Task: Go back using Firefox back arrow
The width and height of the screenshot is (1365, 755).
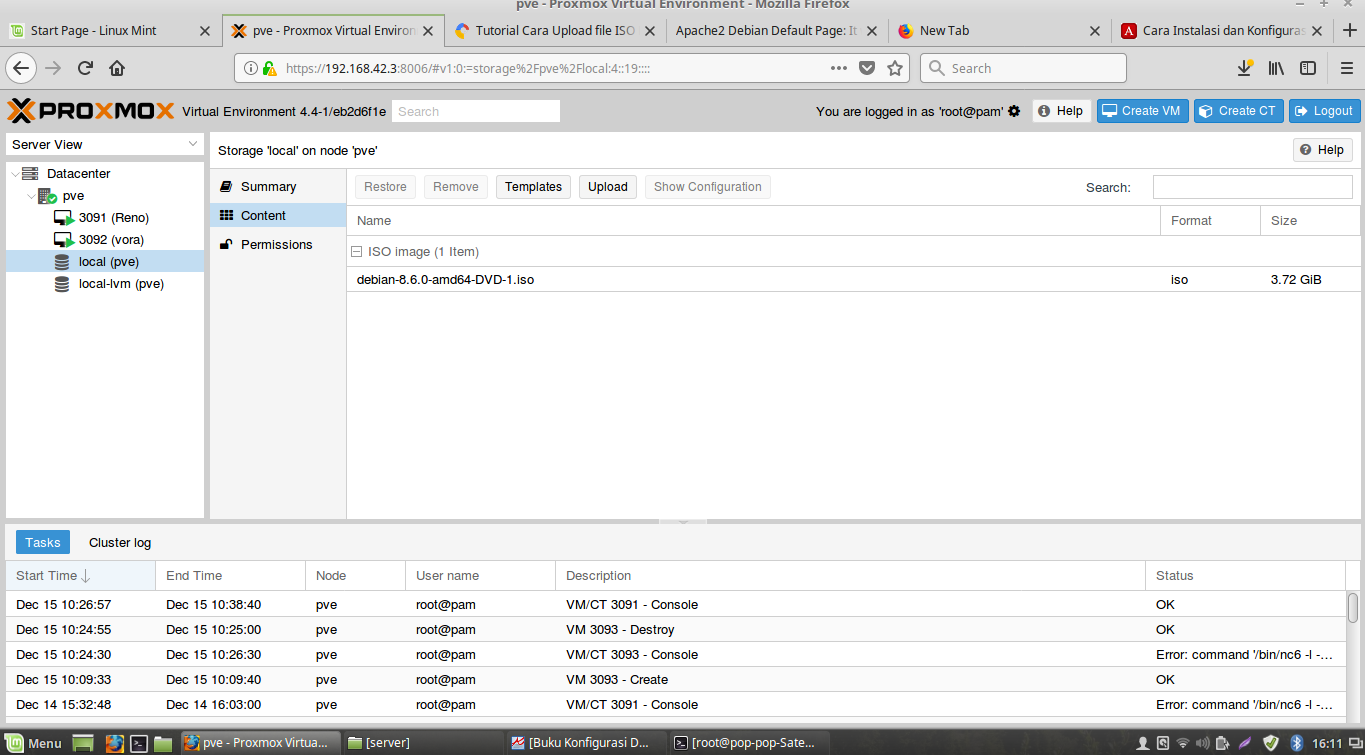Action: (x=22, y=68)
